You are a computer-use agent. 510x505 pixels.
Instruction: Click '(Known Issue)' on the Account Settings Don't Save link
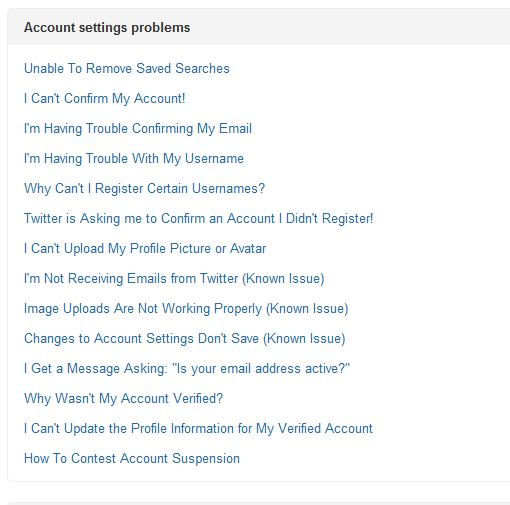(304, 339)
